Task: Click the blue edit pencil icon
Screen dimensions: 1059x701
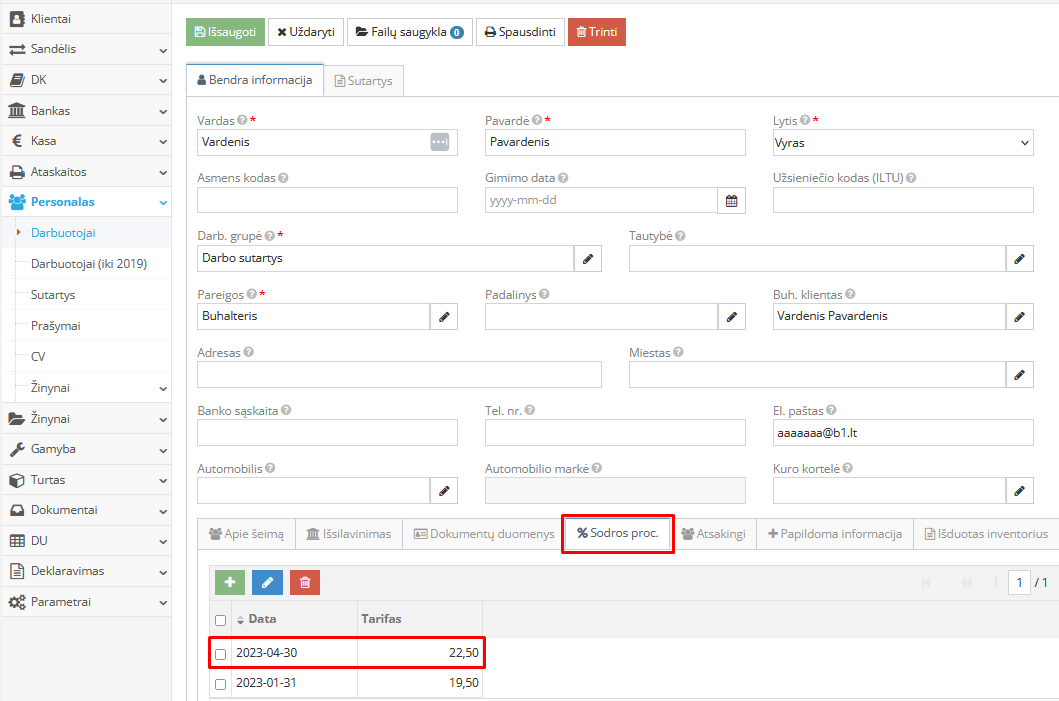Action: click(267, 582)
